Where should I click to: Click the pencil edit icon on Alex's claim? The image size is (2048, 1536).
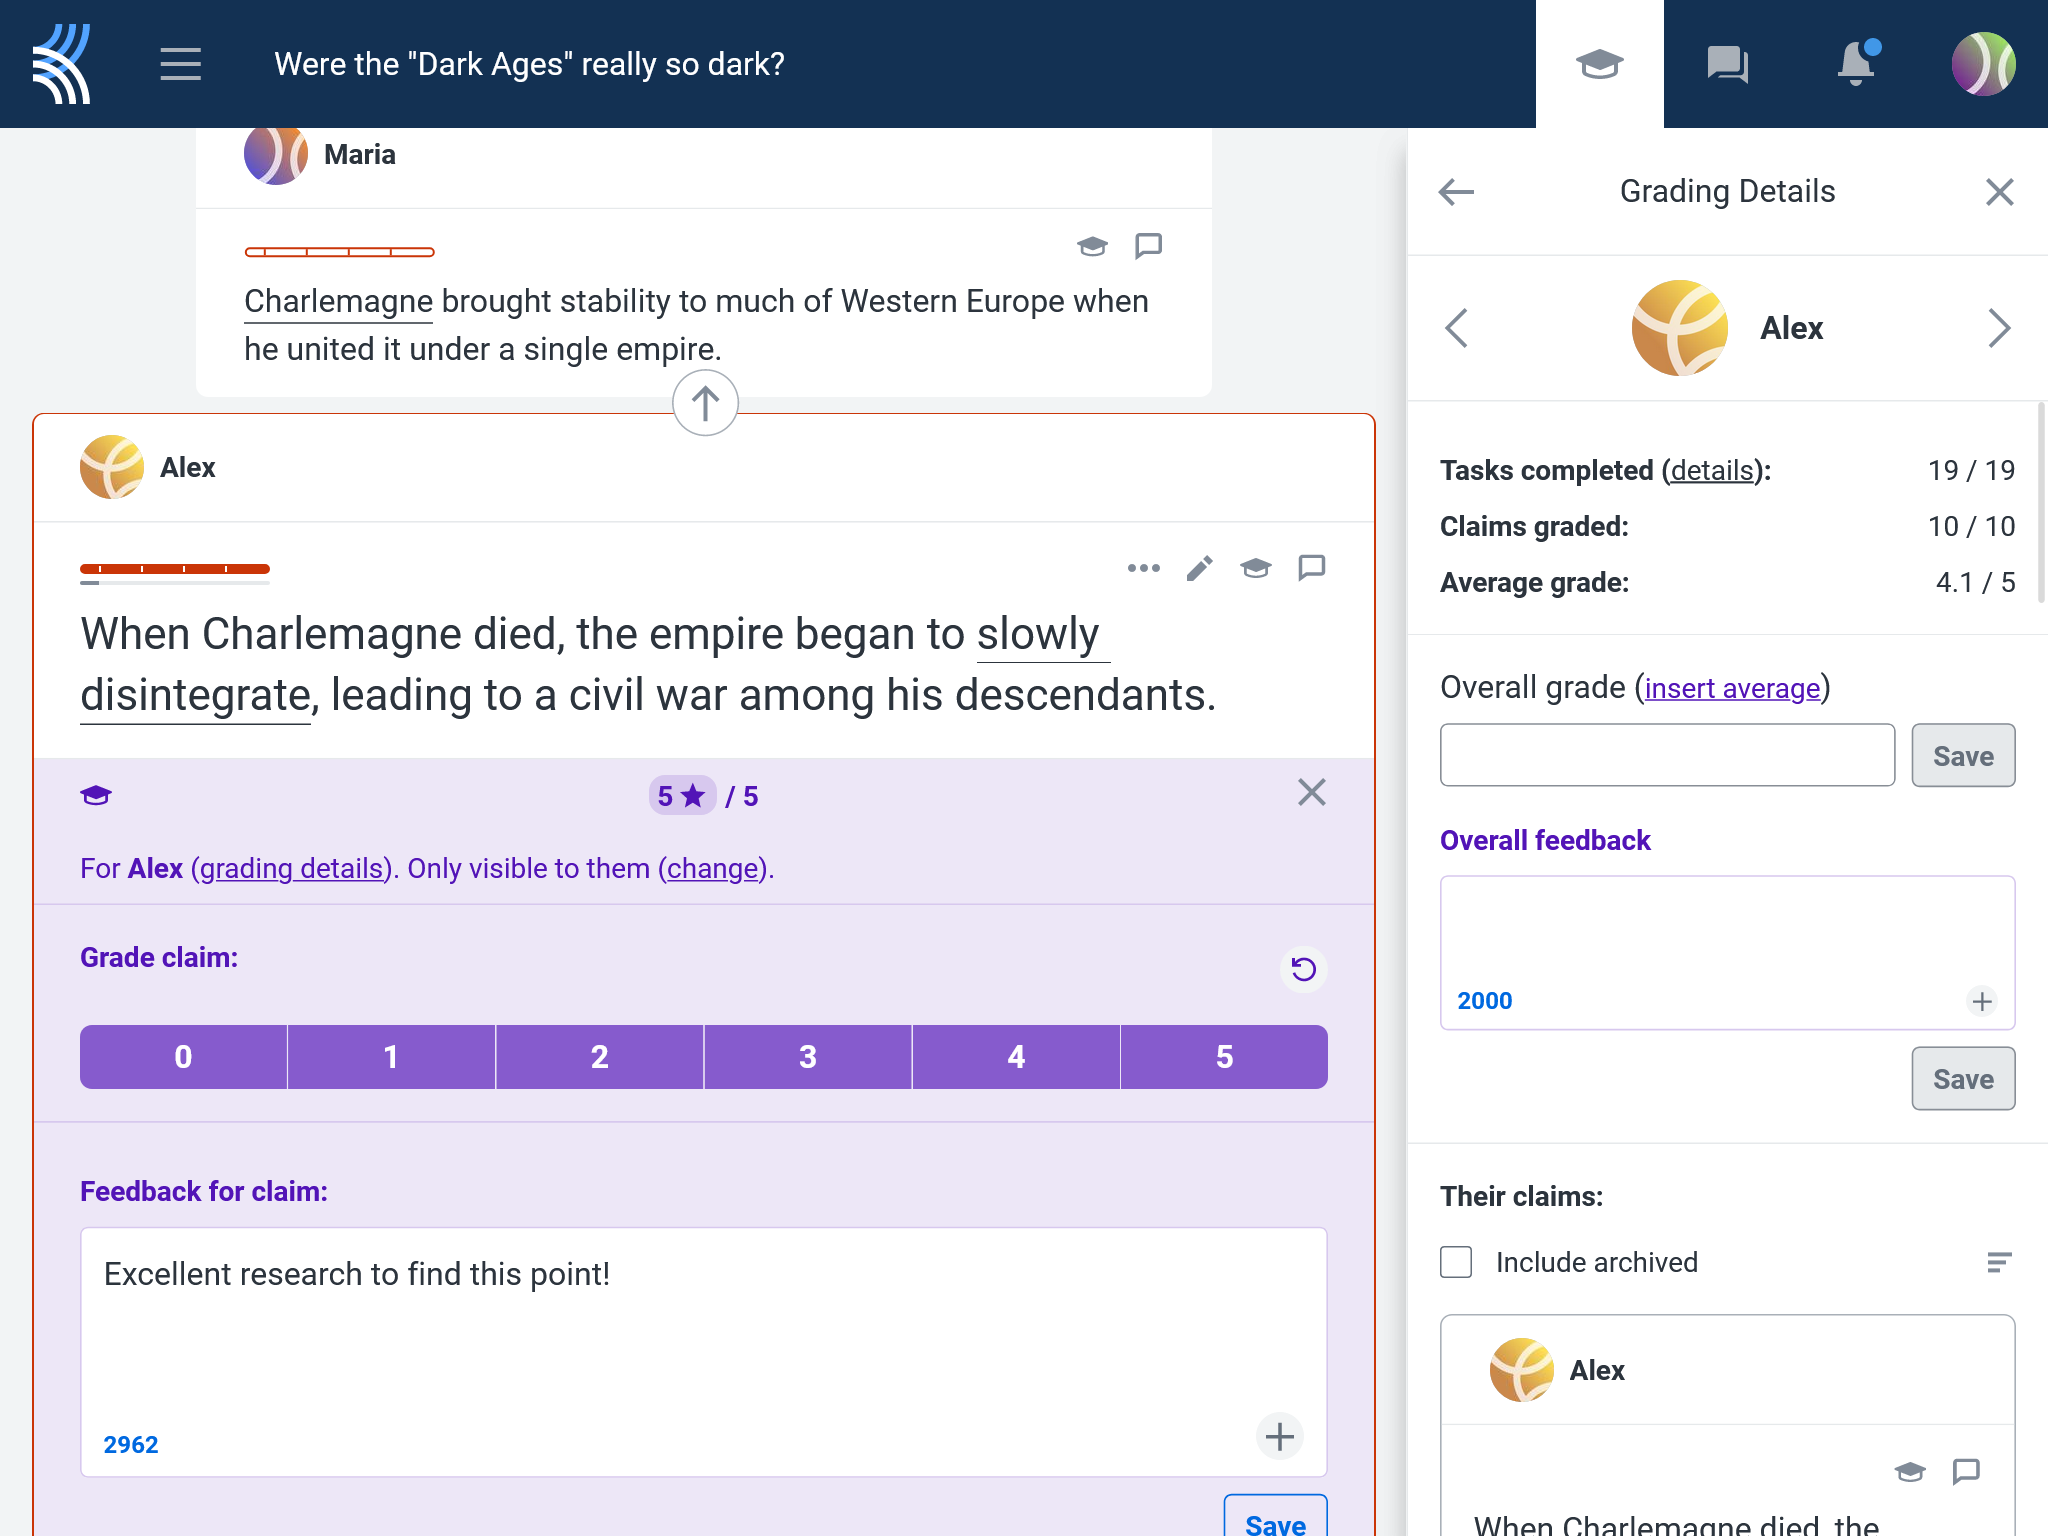[x=1199, y=568]
